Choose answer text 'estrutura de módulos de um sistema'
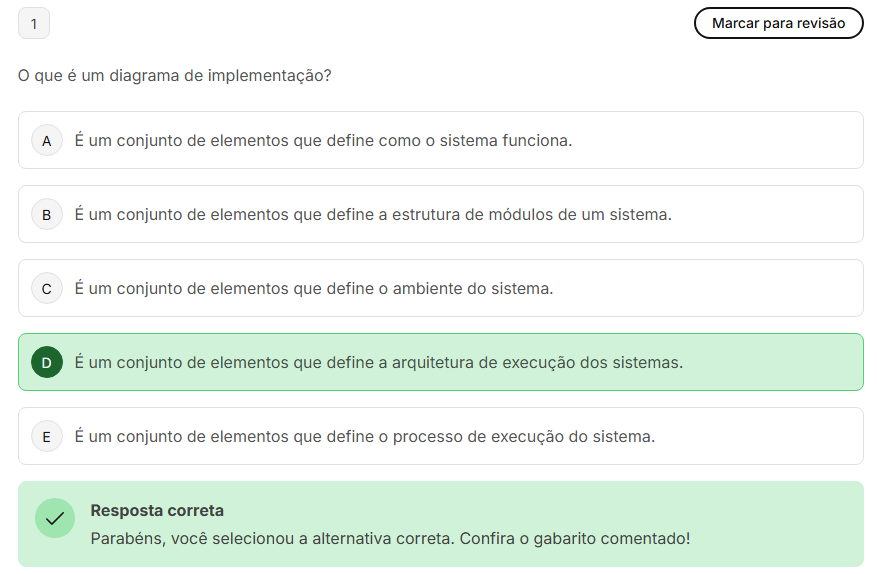Screen dimensions: 877x574 click(x=531, y=214)
